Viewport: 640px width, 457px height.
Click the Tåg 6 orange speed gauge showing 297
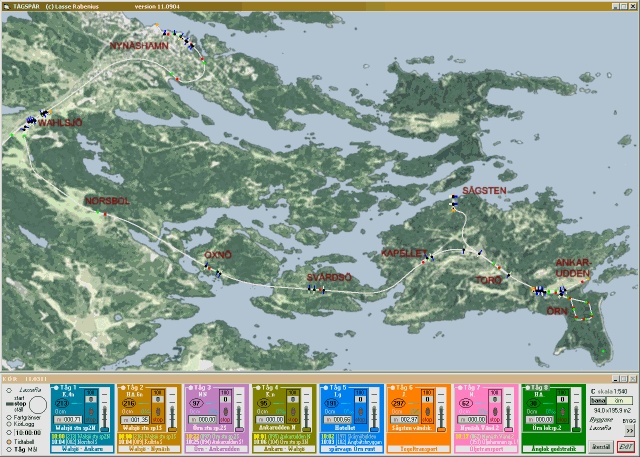399,404
